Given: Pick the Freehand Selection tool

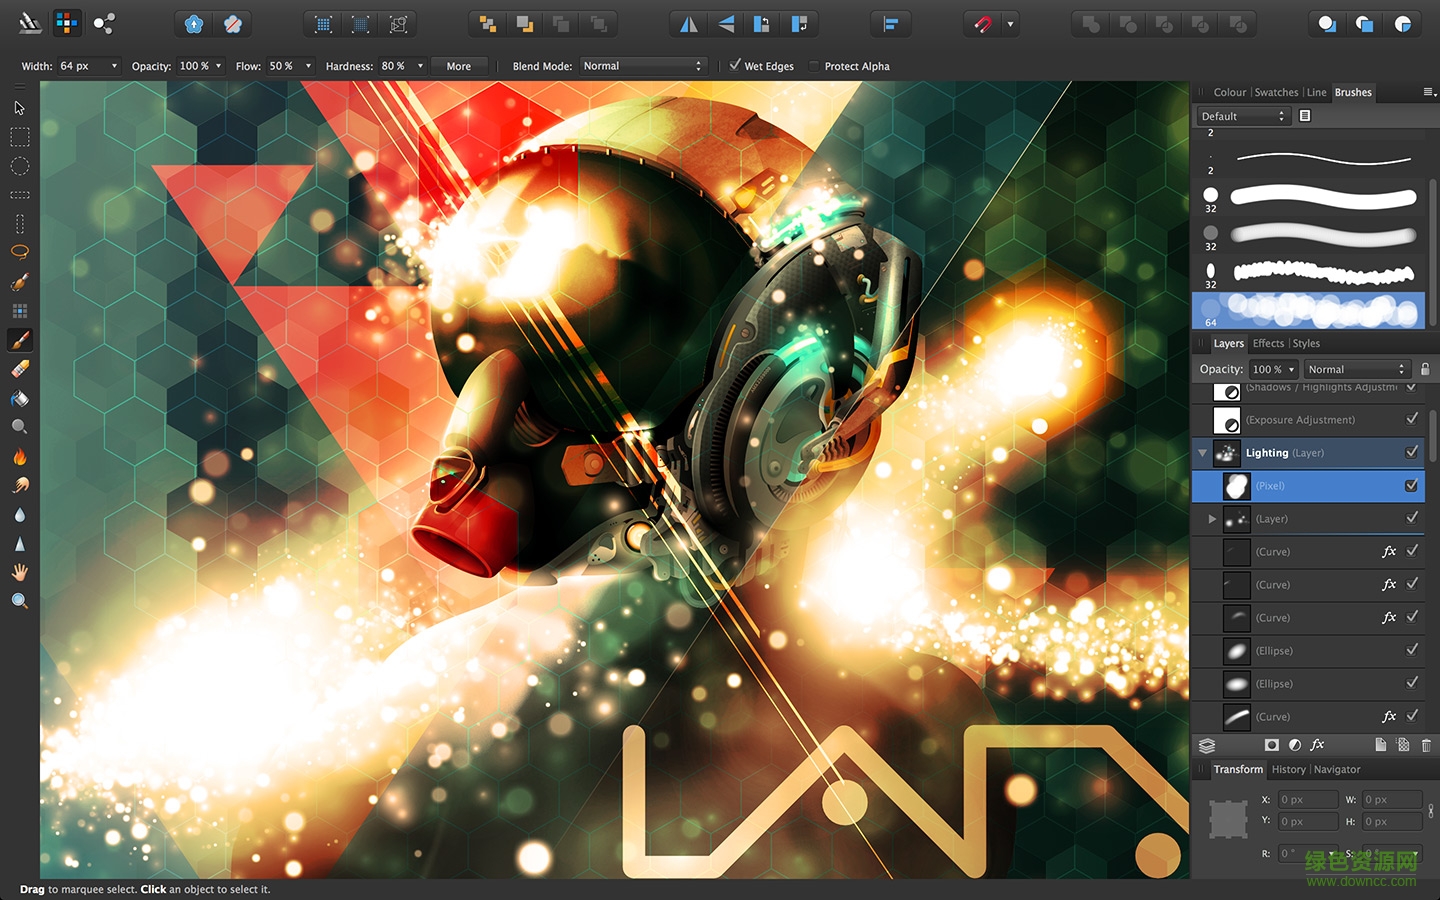Looking at the screenshot, I should pos(19,252).
